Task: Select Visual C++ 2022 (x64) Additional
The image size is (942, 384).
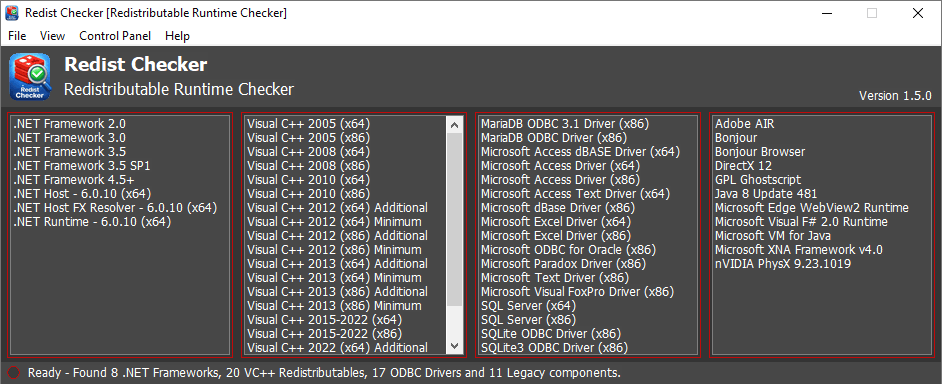Action: tap(337, 347)
